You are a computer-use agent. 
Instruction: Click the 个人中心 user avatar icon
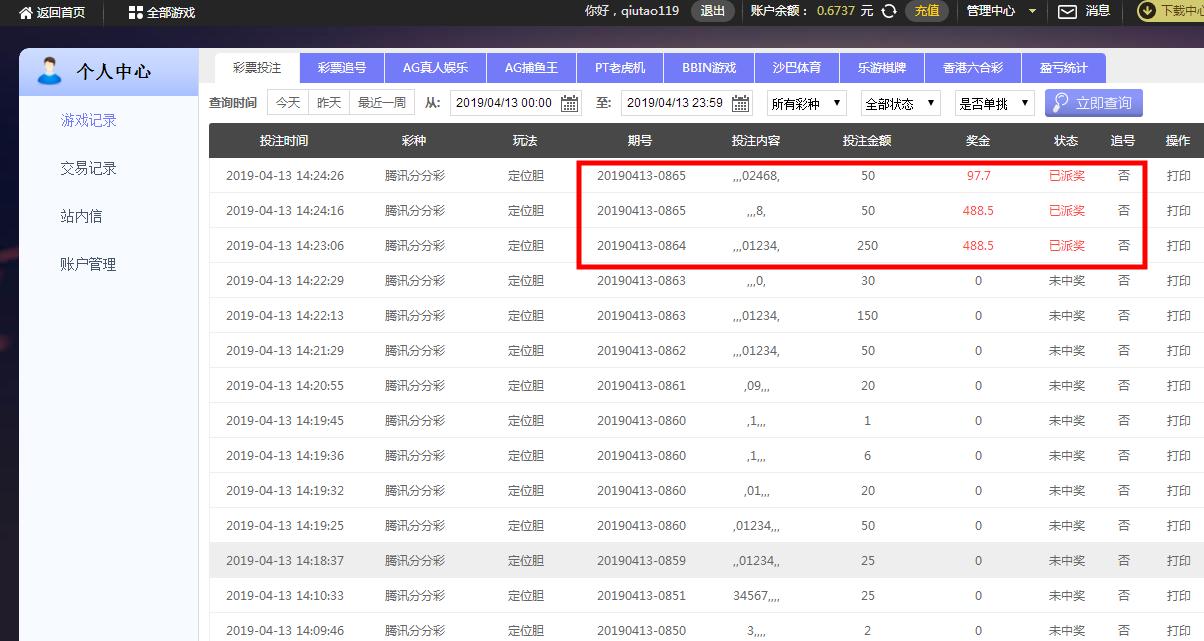48,71
